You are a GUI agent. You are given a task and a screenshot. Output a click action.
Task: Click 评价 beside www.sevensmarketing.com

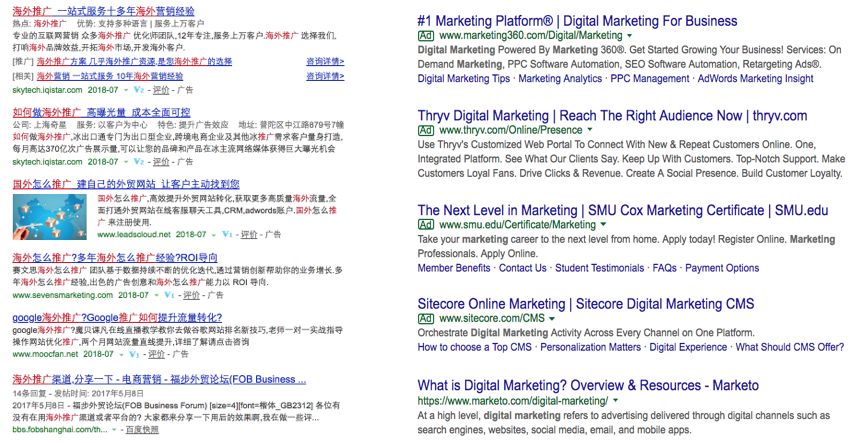(191, 295)
